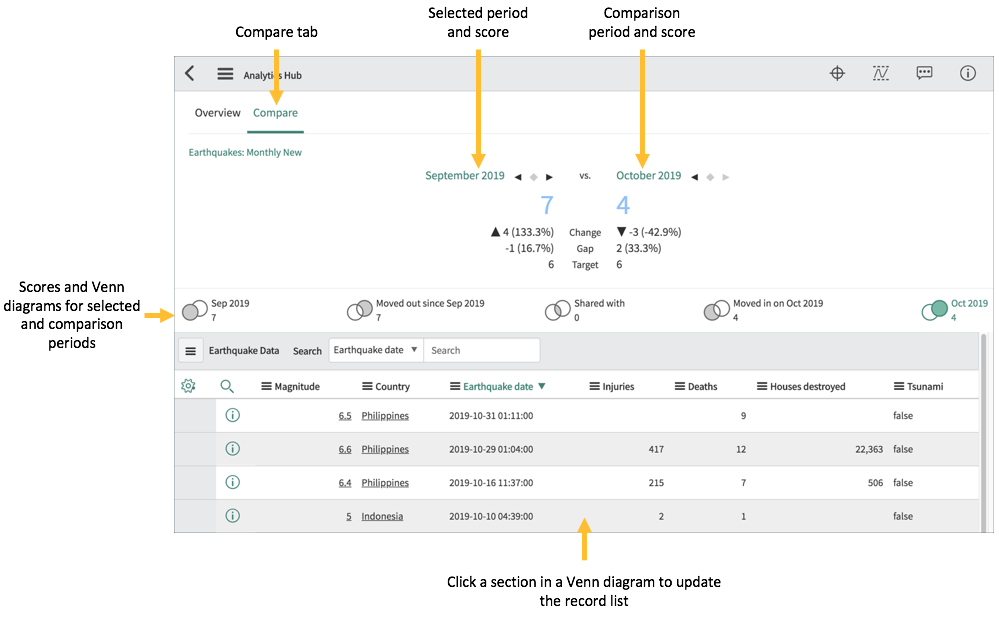The image size is (999, 617).
Task: Click the sparkline chart icon in the toolbar
Action: [x=880, y=72]
